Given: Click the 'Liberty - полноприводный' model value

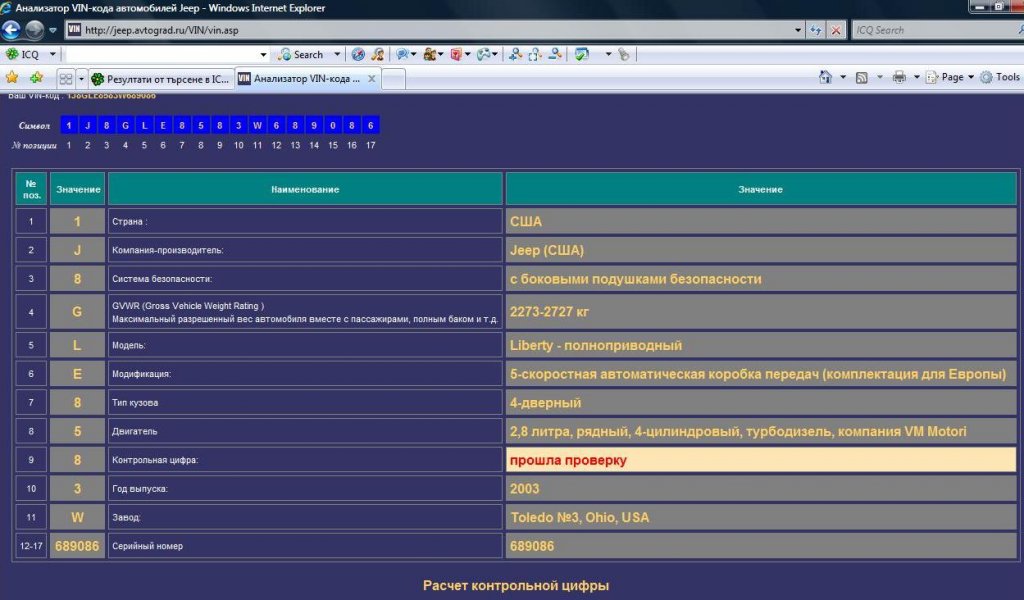Looking at the screenshot, I should pos(596,345).
